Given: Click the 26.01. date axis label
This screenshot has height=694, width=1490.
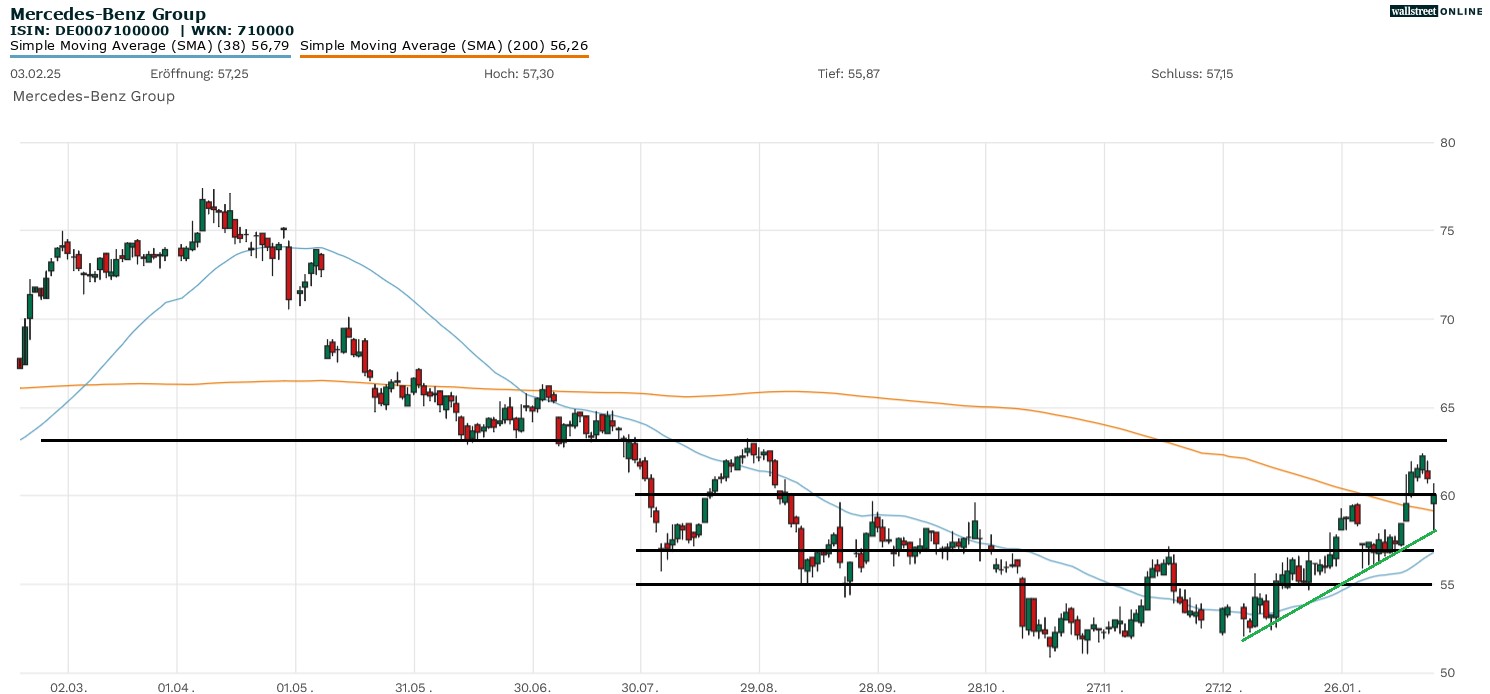Looking at the screenshot, I should tap(1341, 687).
